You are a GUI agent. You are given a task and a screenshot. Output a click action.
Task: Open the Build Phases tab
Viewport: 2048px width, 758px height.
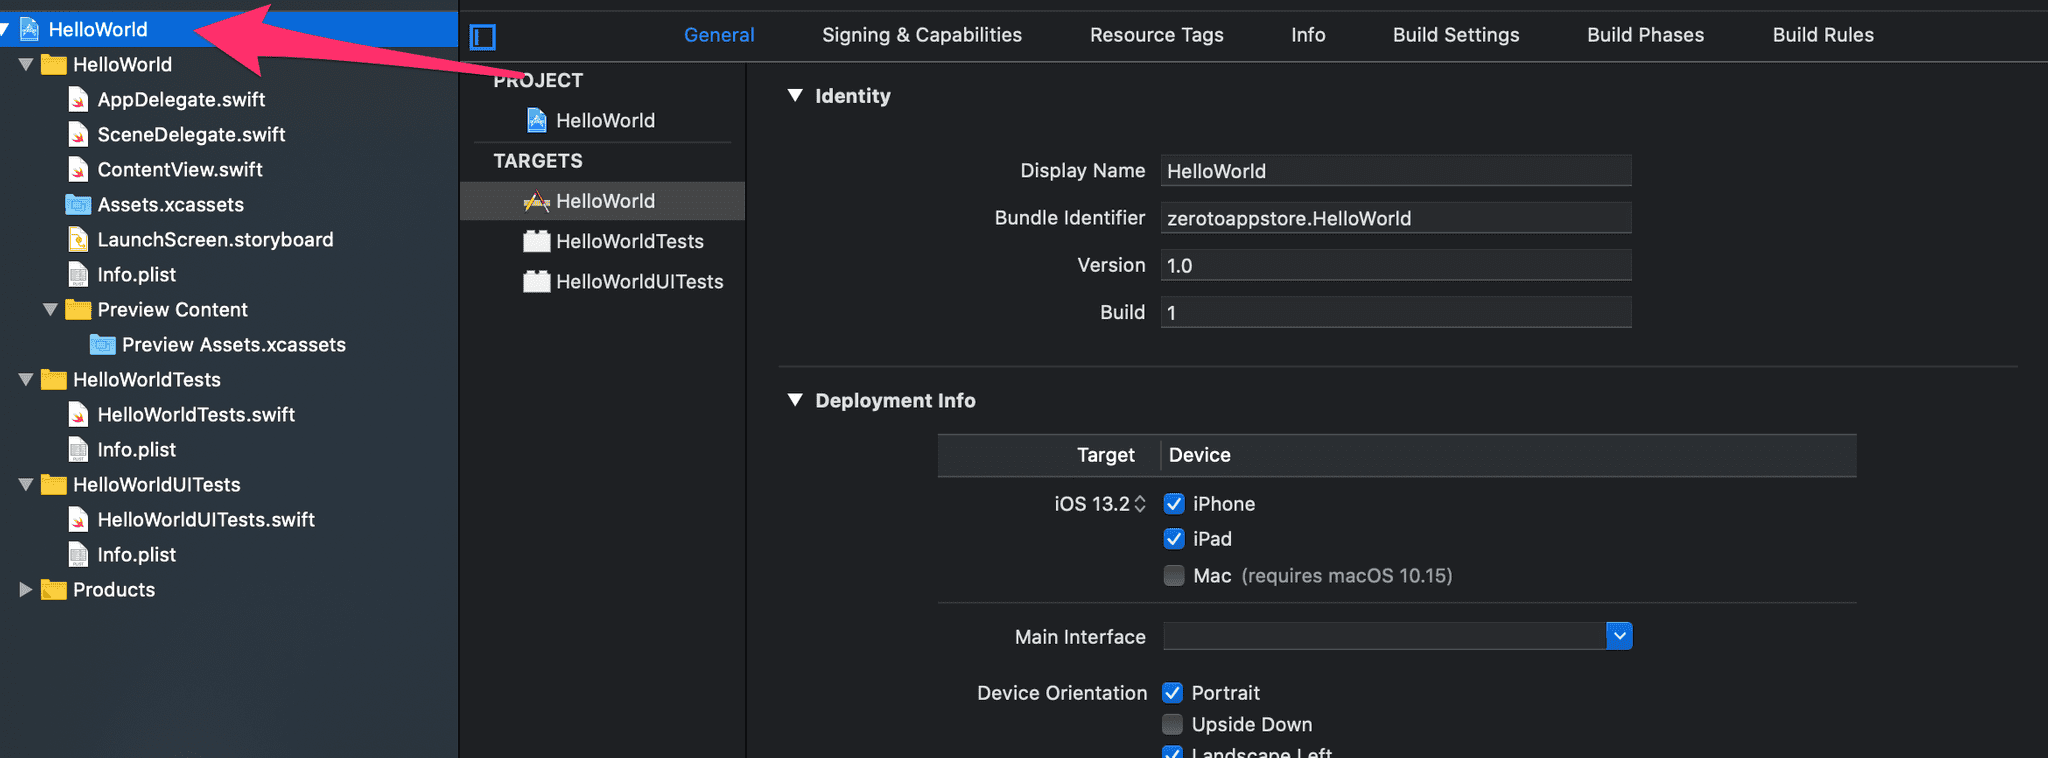point(1646,35)
